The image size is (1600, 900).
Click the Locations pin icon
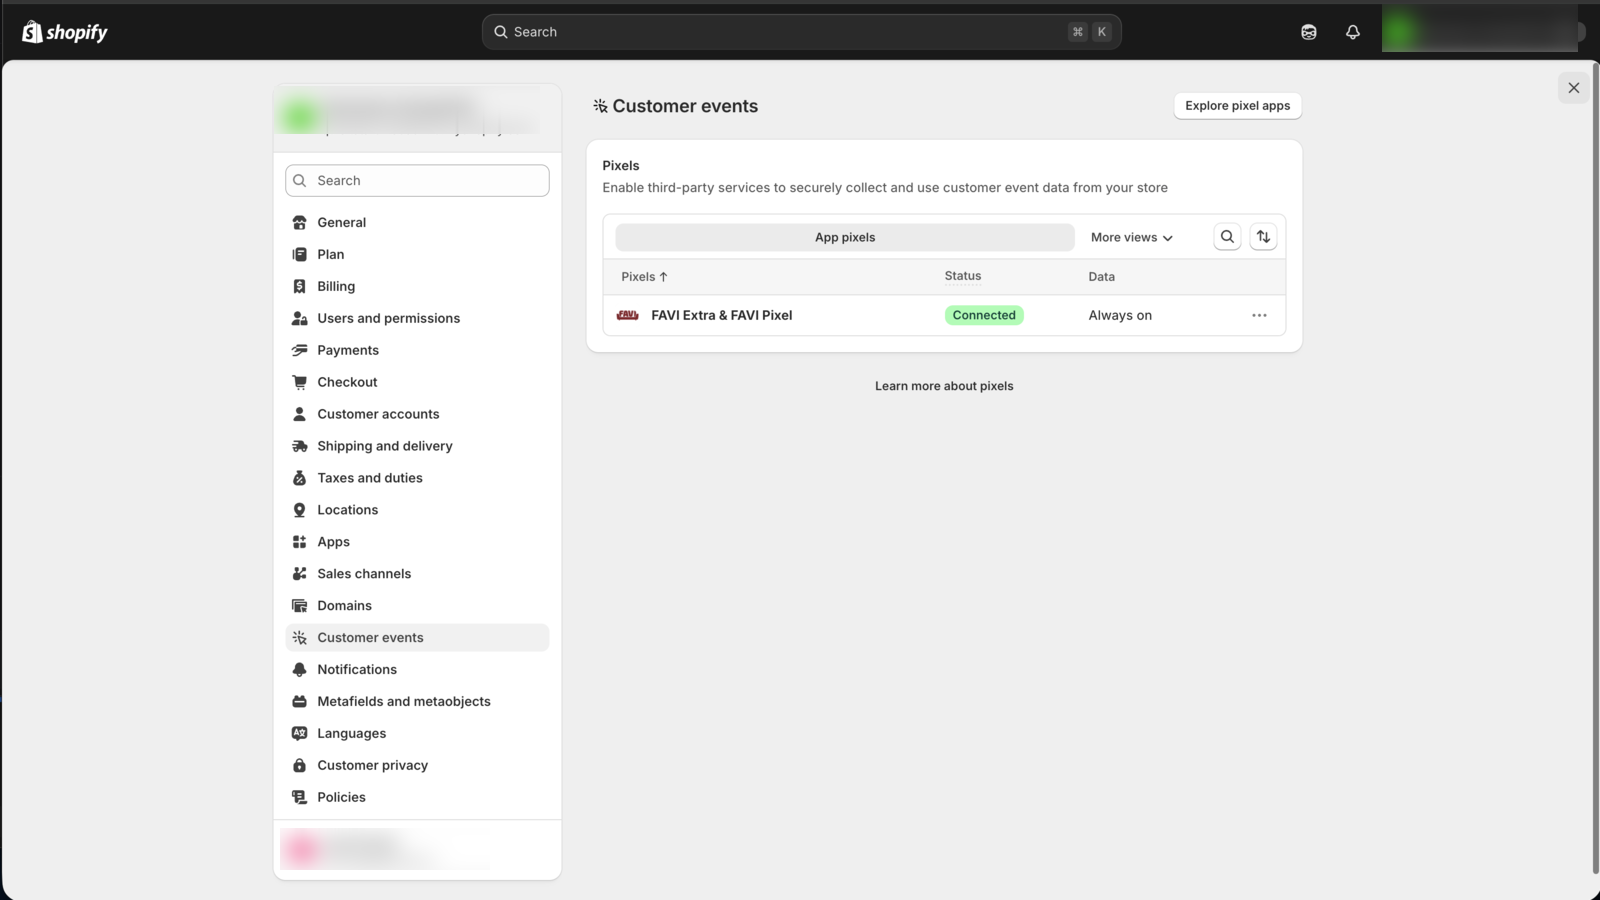pos(299,510)
